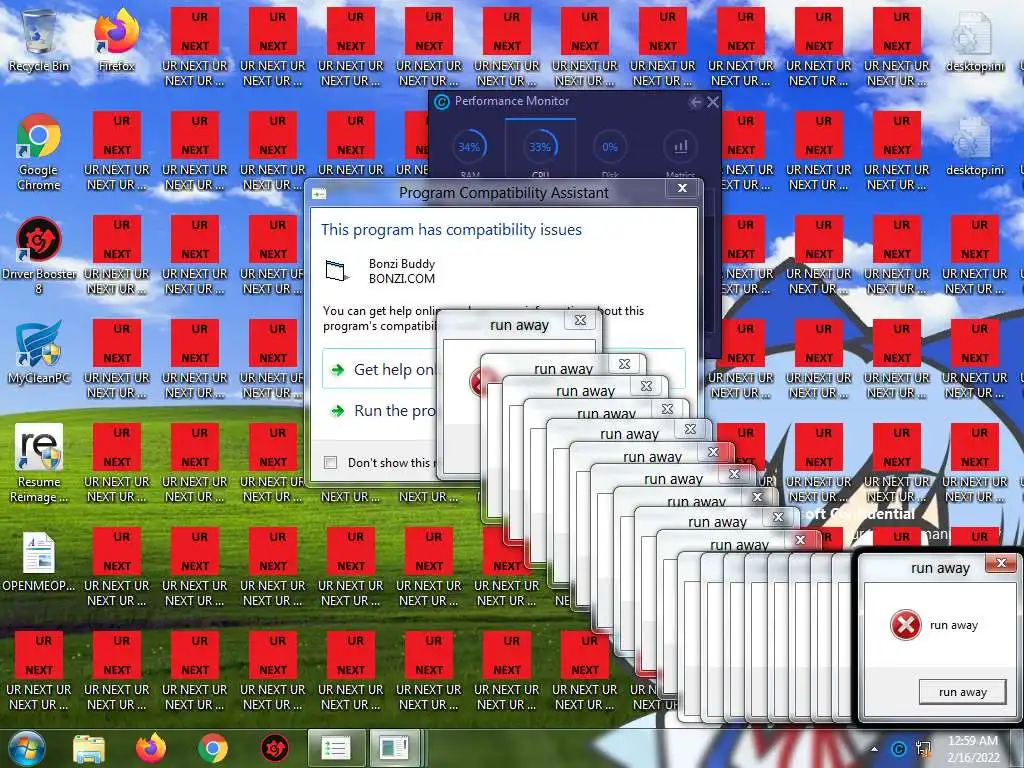Click the run away button in front dialog
This screenshot has height=768, width=1024.
(x=963, y=692)
